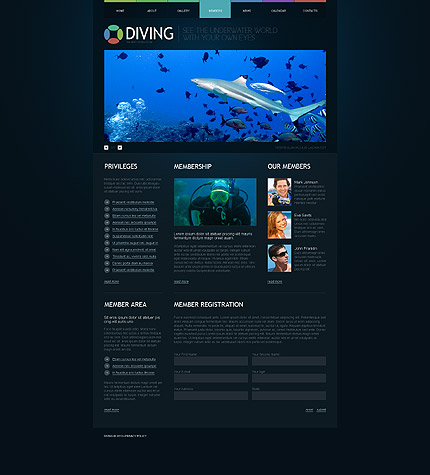Focus the Your E-mail input field
The height and width of the screenshot is (475, 430).
(211, 378)
